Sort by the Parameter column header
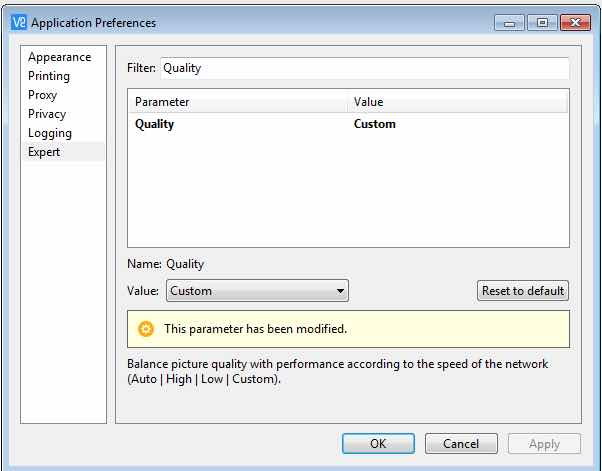 [x=238, y=102]
